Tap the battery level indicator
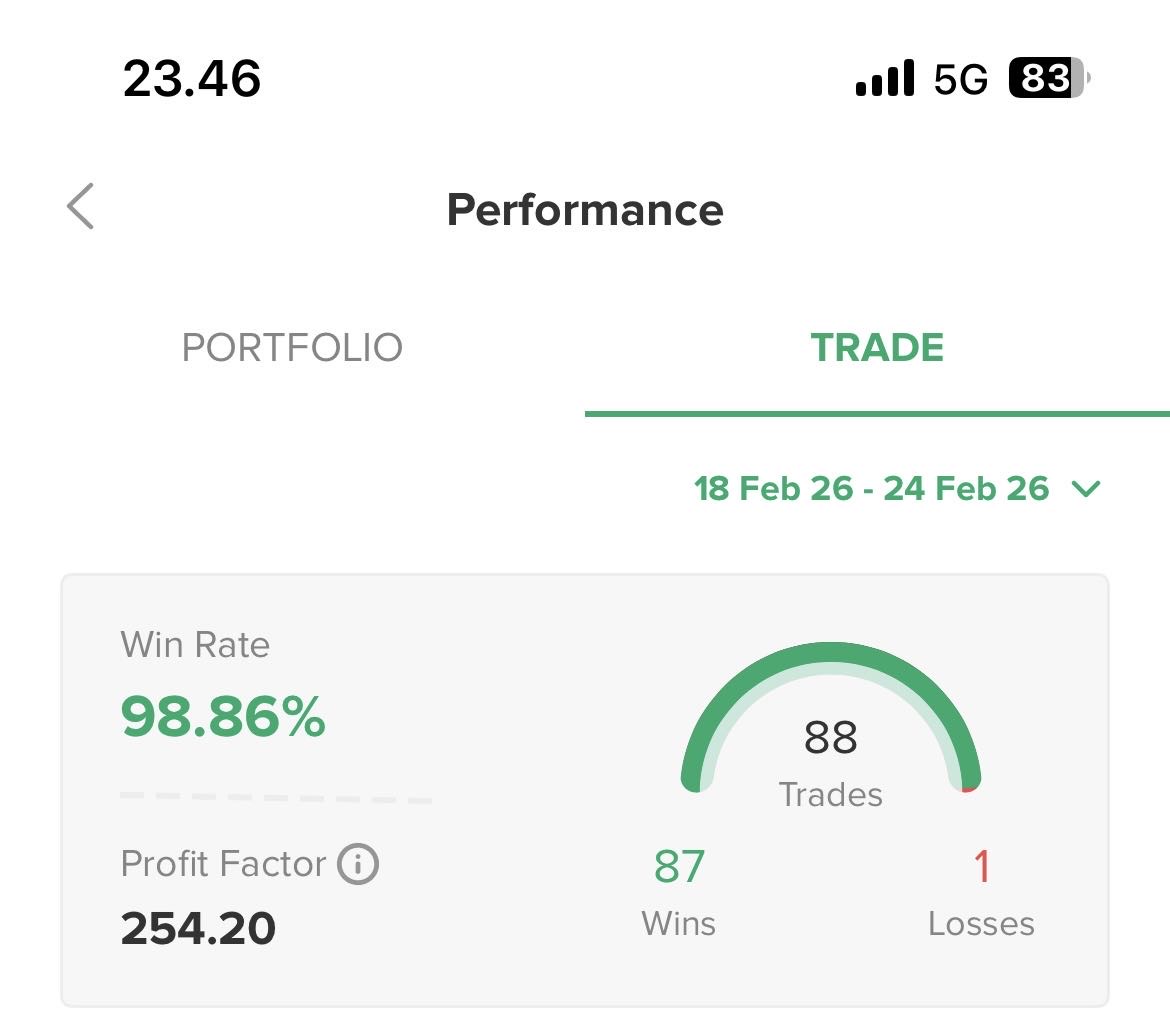 coord(1048,78)
